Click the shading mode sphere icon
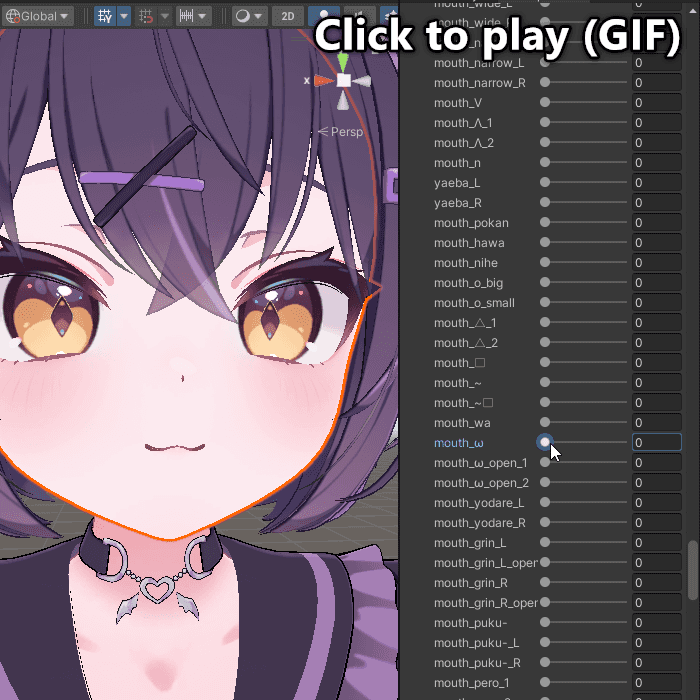Viewport: 700px width, 700px height. pos(242,16)
